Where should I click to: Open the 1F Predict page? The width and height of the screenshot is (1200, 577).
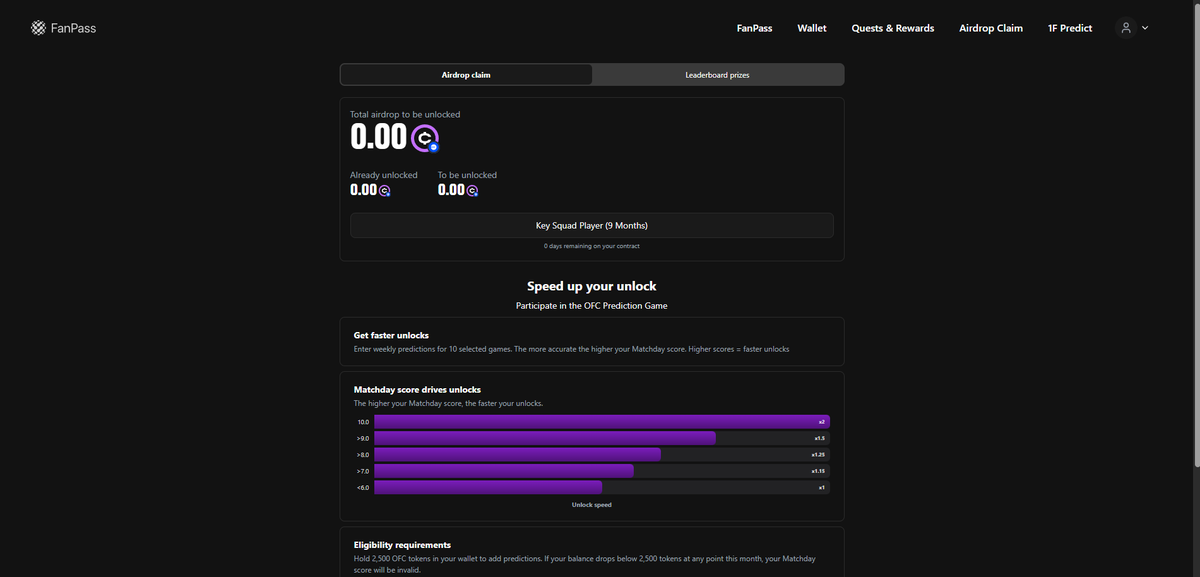pyautogui.click(x=1070, y=28)
